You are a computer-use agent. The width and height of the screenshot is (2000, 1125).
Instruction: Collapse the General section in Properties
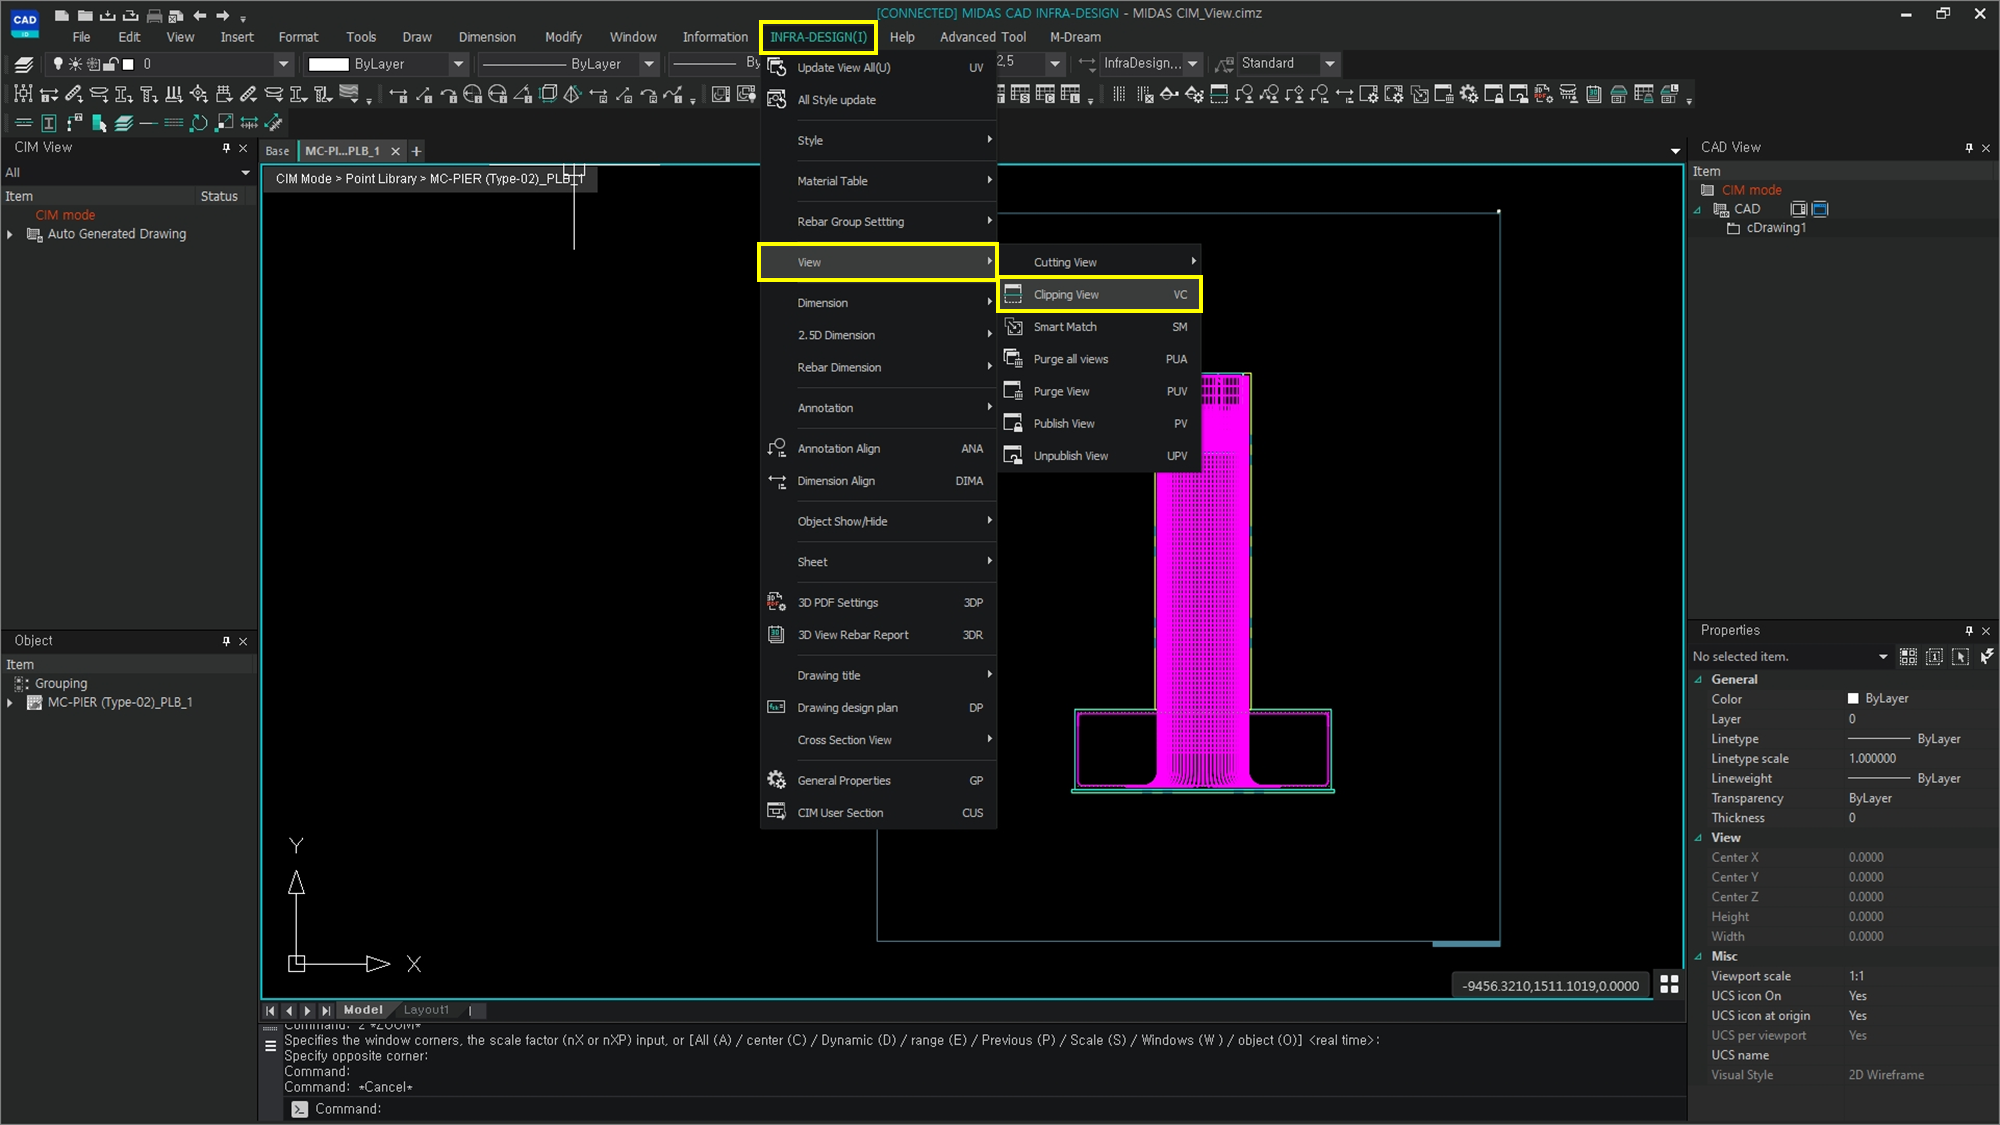coord(1698,679)
